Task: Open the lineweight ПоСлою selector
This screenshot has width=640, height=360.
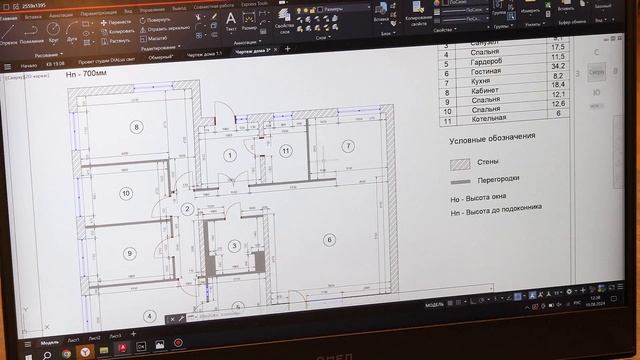Action: [465, 10]
